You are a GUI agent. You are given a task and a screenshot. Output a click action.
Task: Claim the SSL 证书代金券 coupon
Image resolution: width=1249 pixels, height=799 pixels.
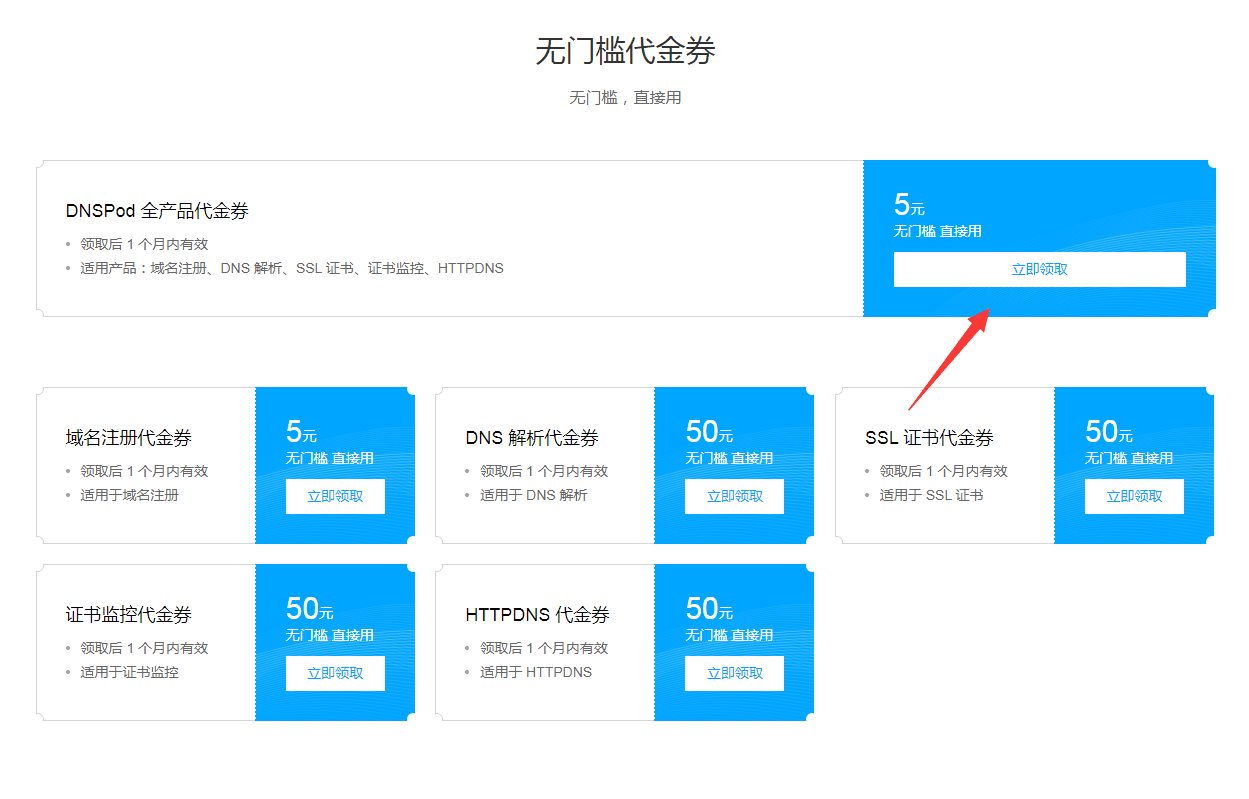[1134, 496]
